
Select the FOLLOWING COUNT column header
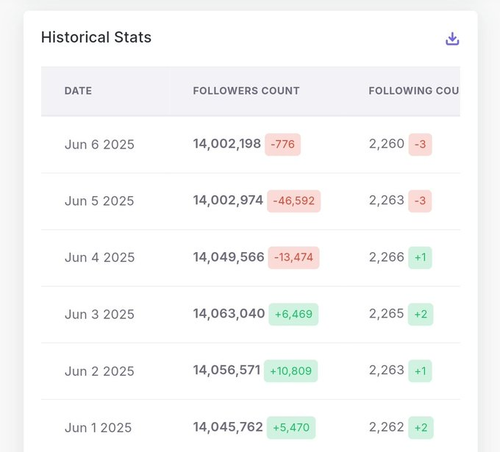pos(414,91)
